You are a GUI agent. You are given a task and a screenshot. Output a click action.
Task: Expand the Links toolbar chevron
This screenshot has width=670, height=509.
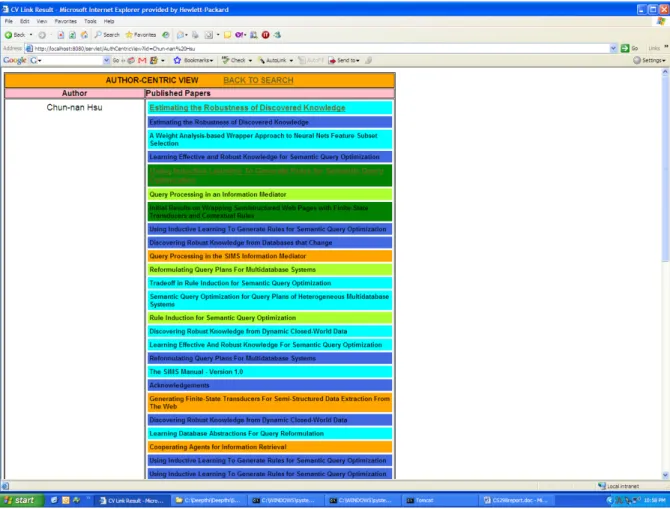coord(666,47)
